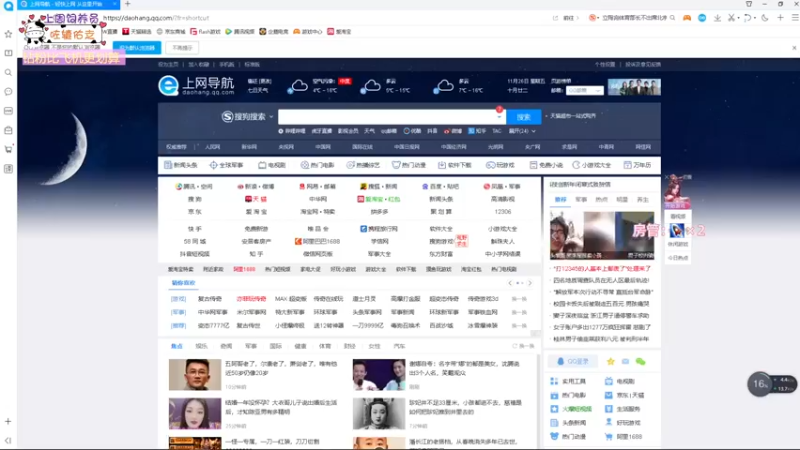Select the 娱乐 news tab

click(202, 346)
